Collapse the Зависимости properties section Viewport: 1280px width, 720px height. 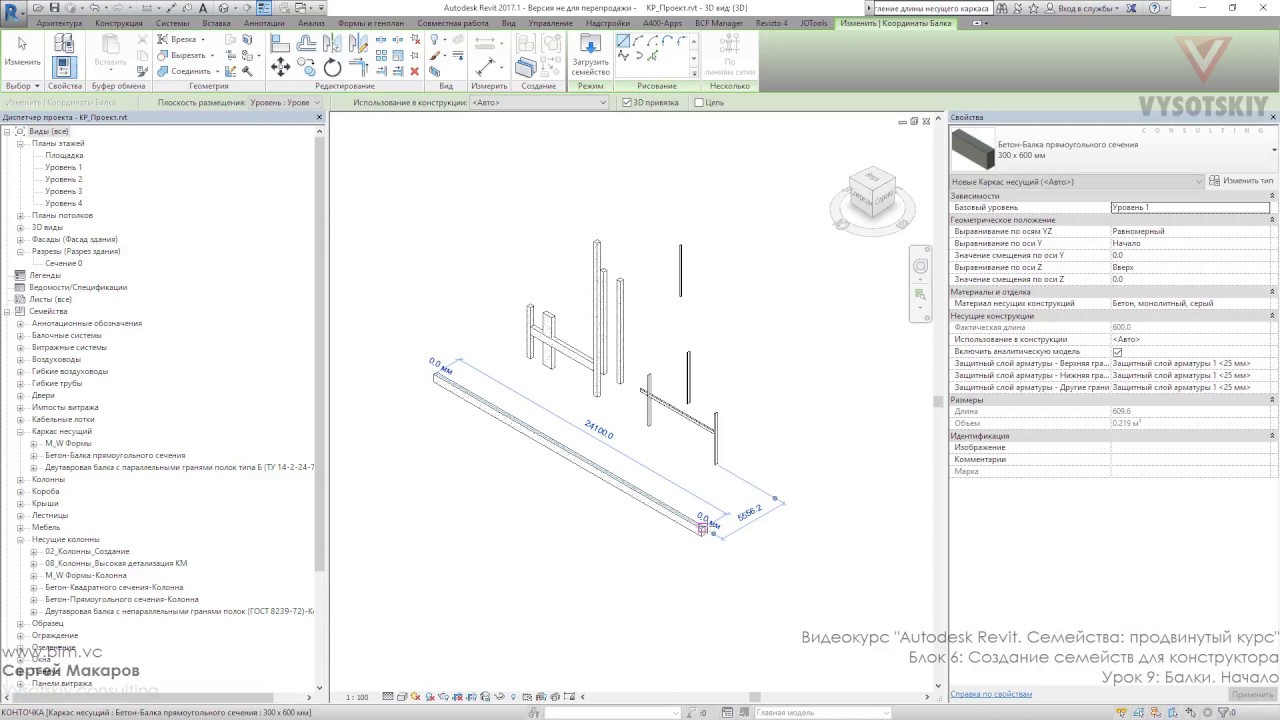tap(1272, 196)
